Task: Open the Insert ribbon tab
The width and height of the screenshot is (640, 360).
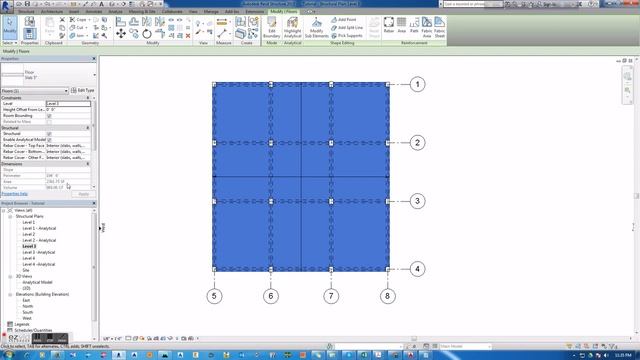Action: click(74, 12)
